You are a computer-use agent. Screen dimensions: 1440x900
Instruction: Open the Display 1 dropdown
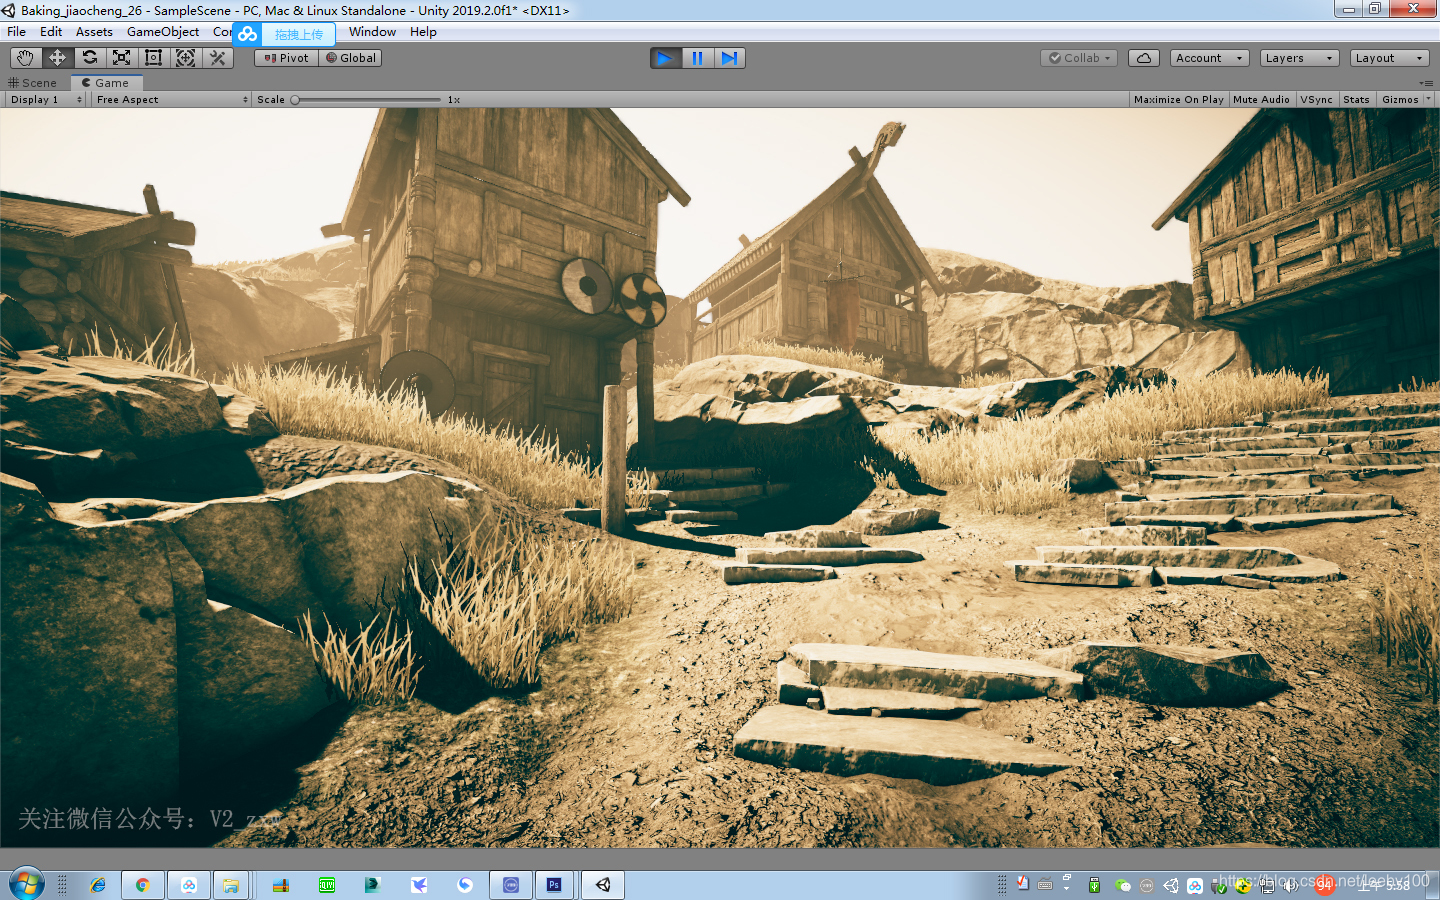(46, 100)
